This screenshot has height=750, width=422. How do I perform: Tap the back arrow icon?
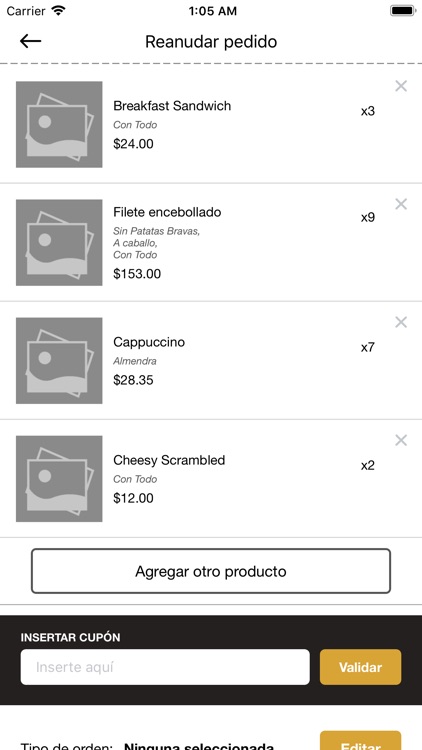(30, 42)
